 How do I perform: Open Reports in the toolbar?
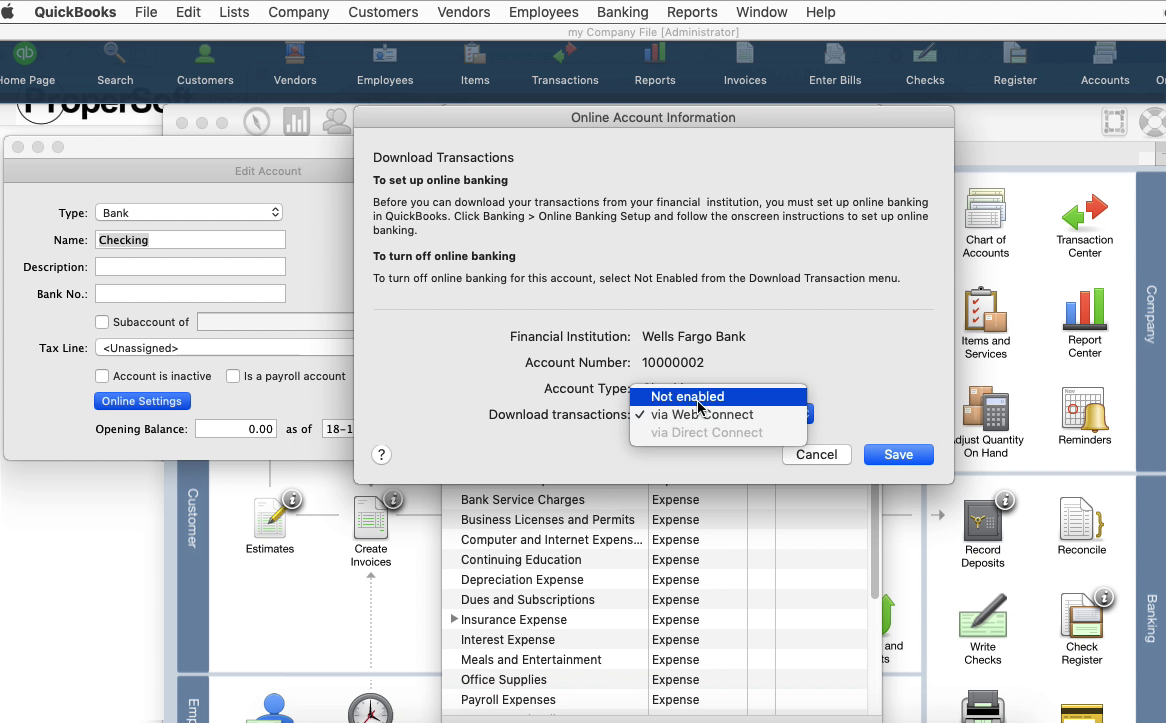(654, 65)
